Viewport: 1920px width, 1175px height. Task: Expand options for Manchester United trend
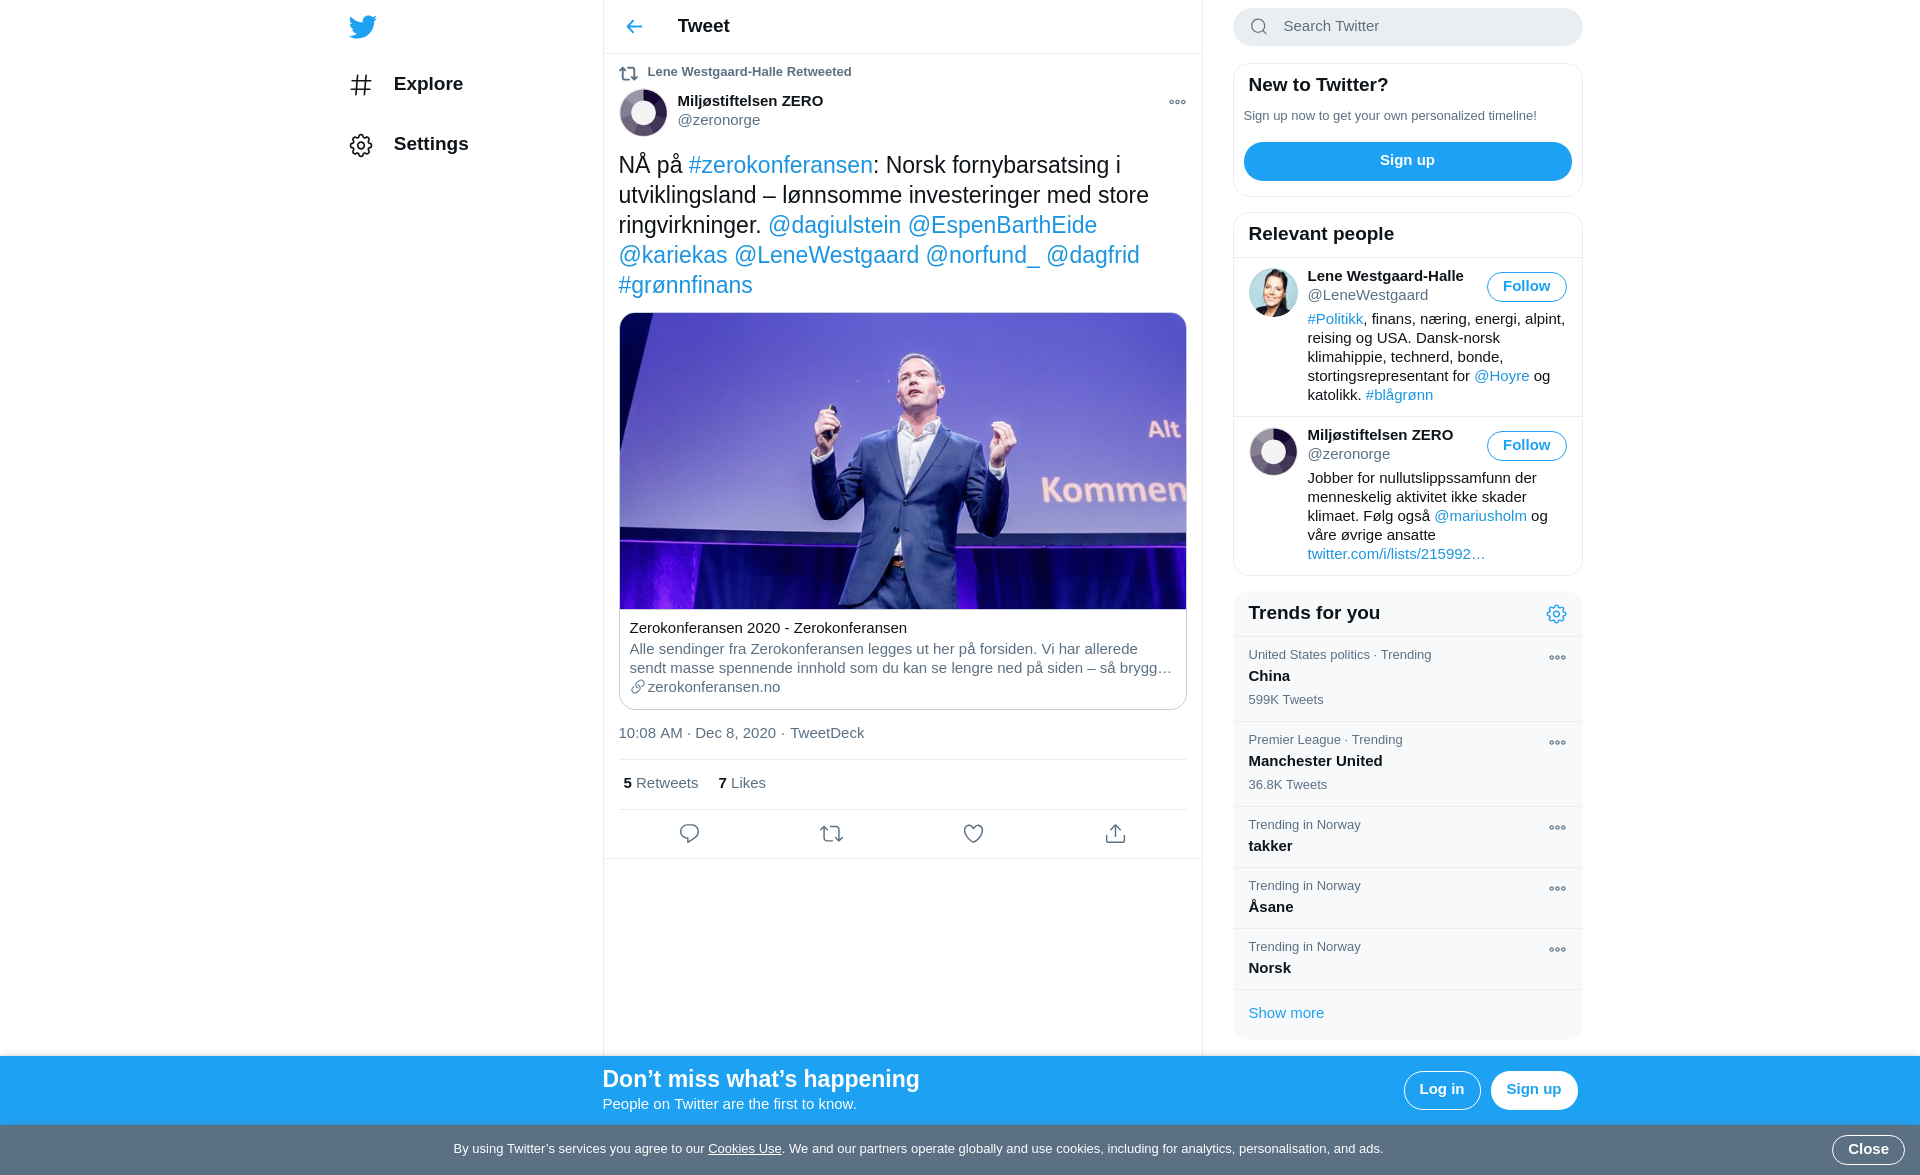tap(1557, 743)
